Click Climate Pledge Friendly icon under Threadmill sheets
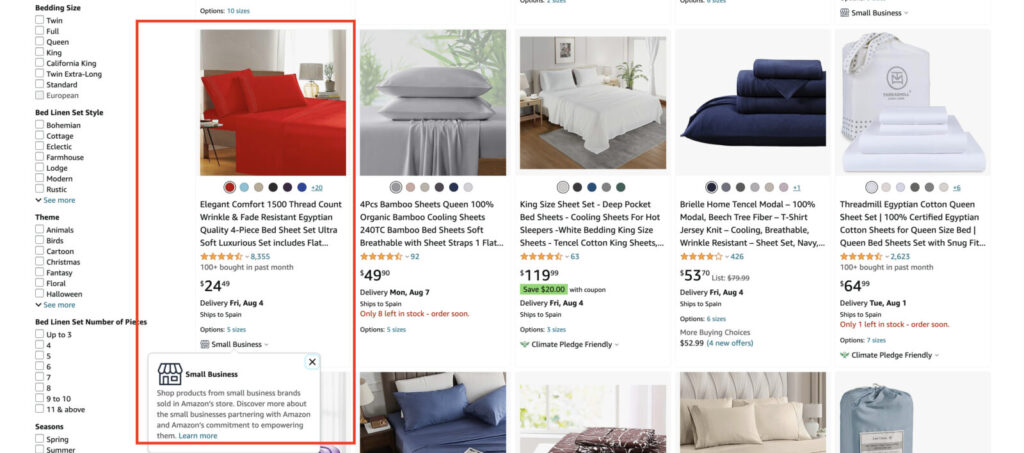 (x=844, y=355)
